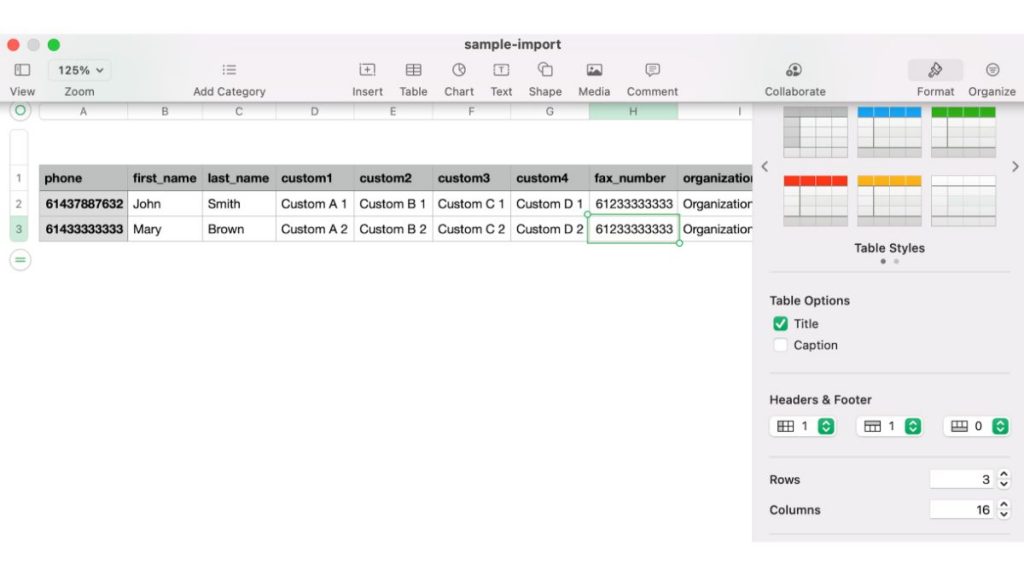
Task: Open the Organize panel
Action: pyautogui.click(x=992, y=70)
